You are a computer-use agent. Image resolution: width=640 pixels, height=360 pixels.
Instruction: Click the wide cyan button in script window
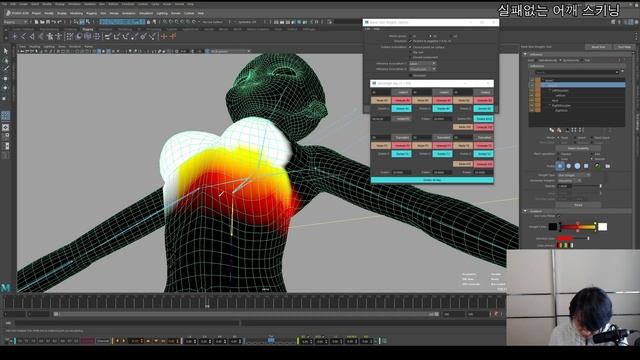pos(432,180)
